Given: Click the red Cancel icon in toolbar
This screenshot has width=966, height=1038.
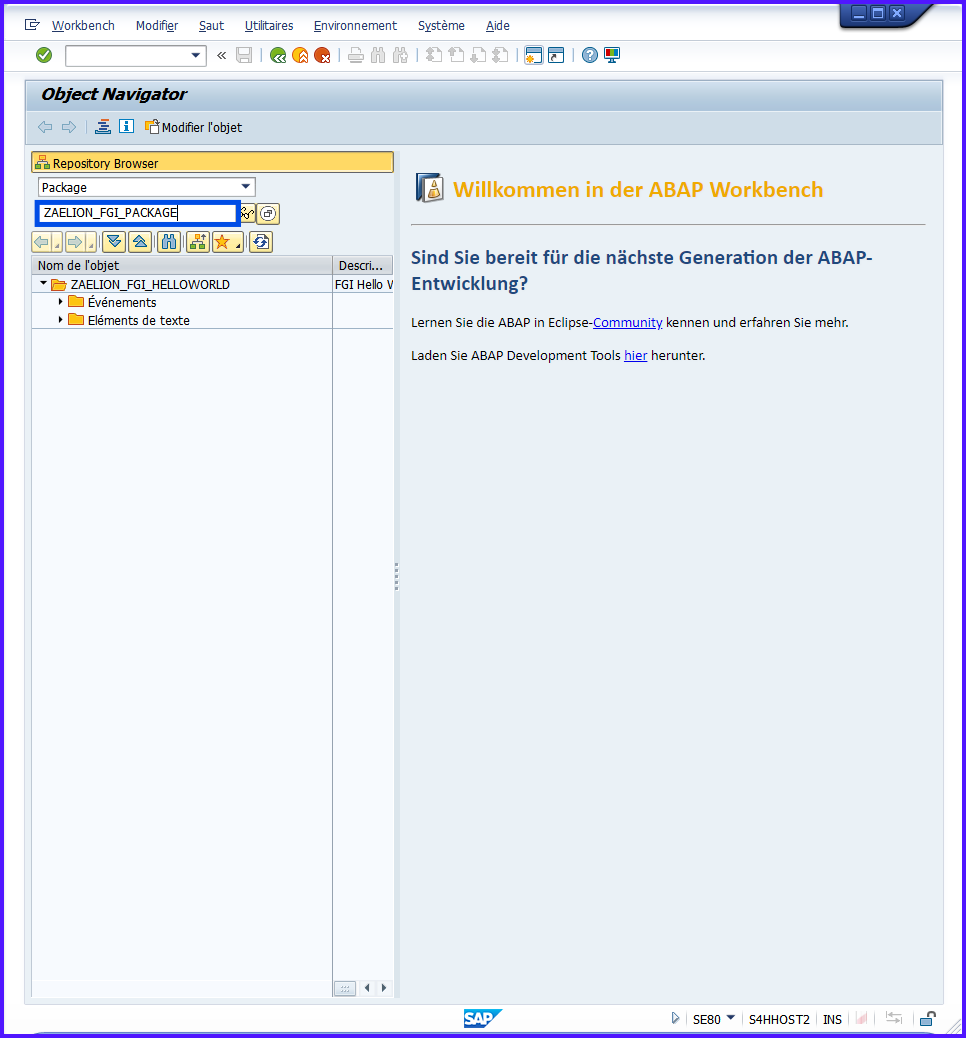Looking at the screenshot, I should coord(322,56).
